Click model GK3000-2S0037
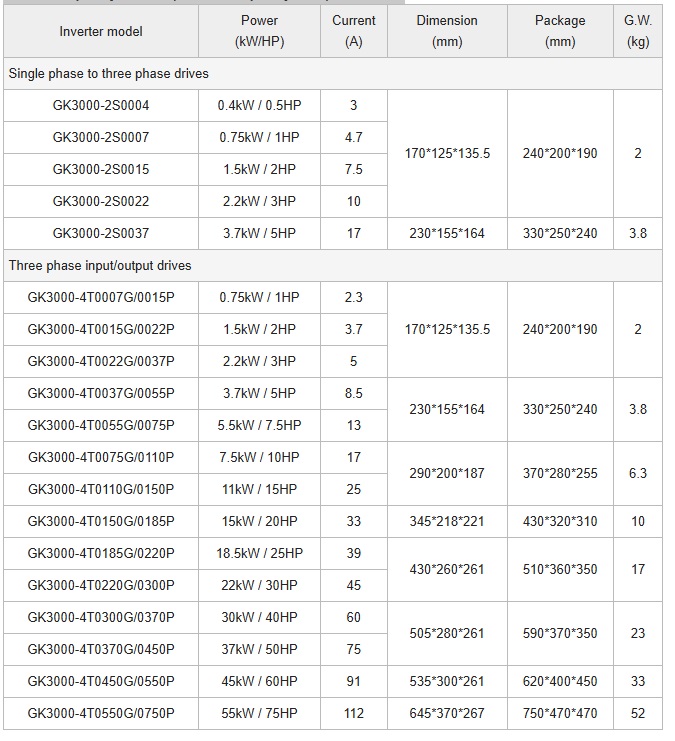This screenshot has width=675, height=741. point(101,233)
